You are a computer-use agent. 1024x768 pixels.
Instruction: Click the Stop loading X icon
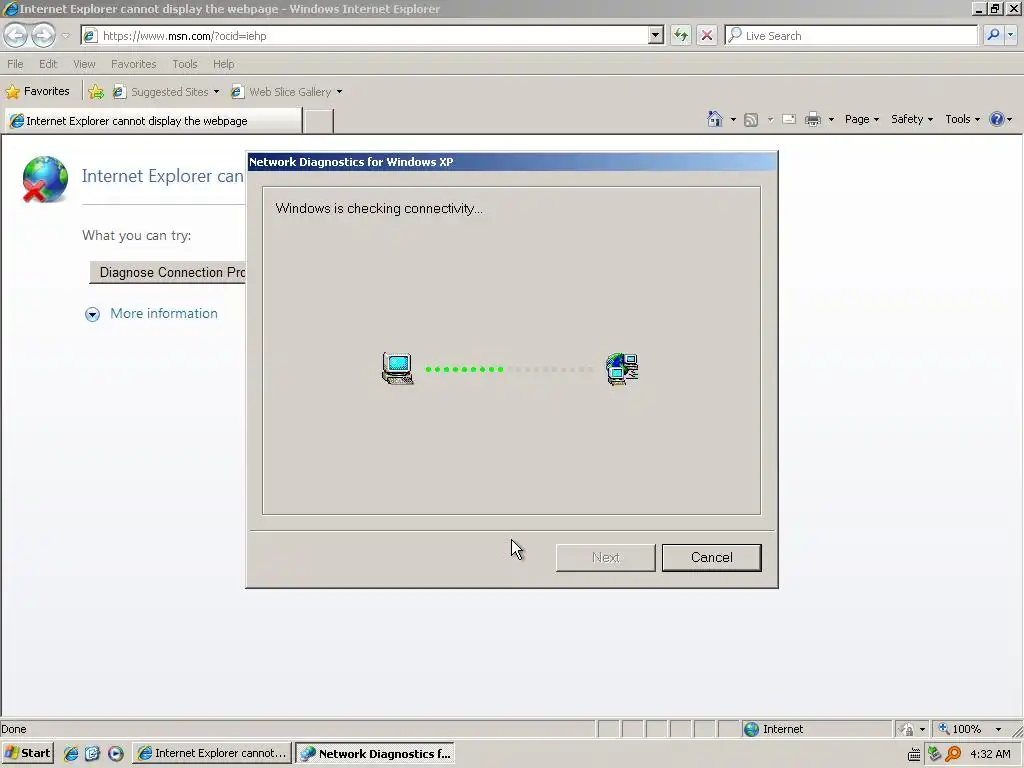click(707, 35)
